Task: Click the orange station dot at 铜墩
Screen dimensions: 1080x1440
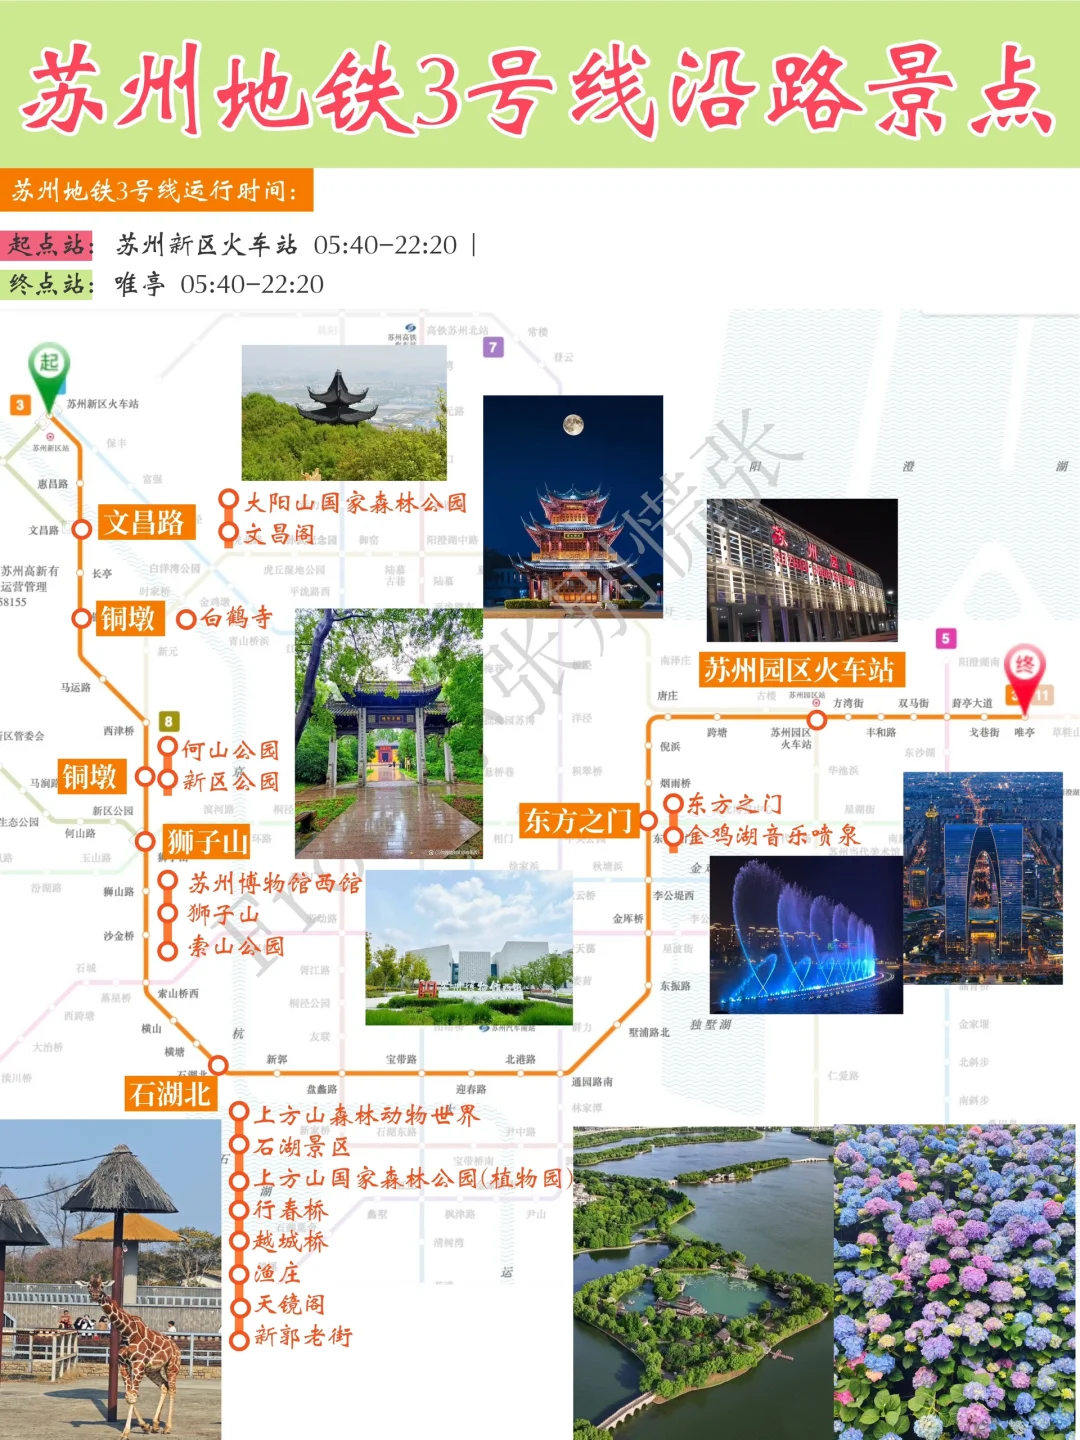Action: pos(82,620)
